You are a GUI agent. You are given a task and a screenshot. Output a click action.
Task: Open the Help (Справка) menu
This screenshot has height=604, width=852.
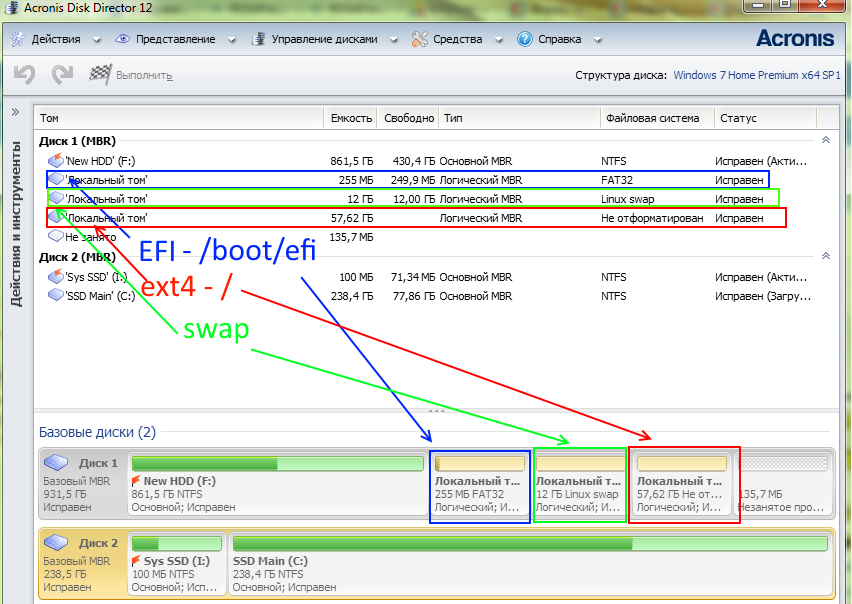[x=560, y=39]
